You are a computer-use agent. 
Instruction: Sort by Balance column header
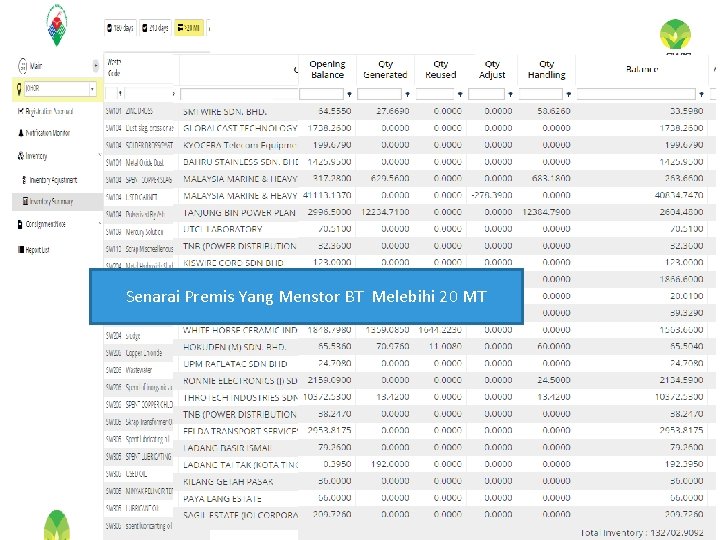(x=642, y=69)
